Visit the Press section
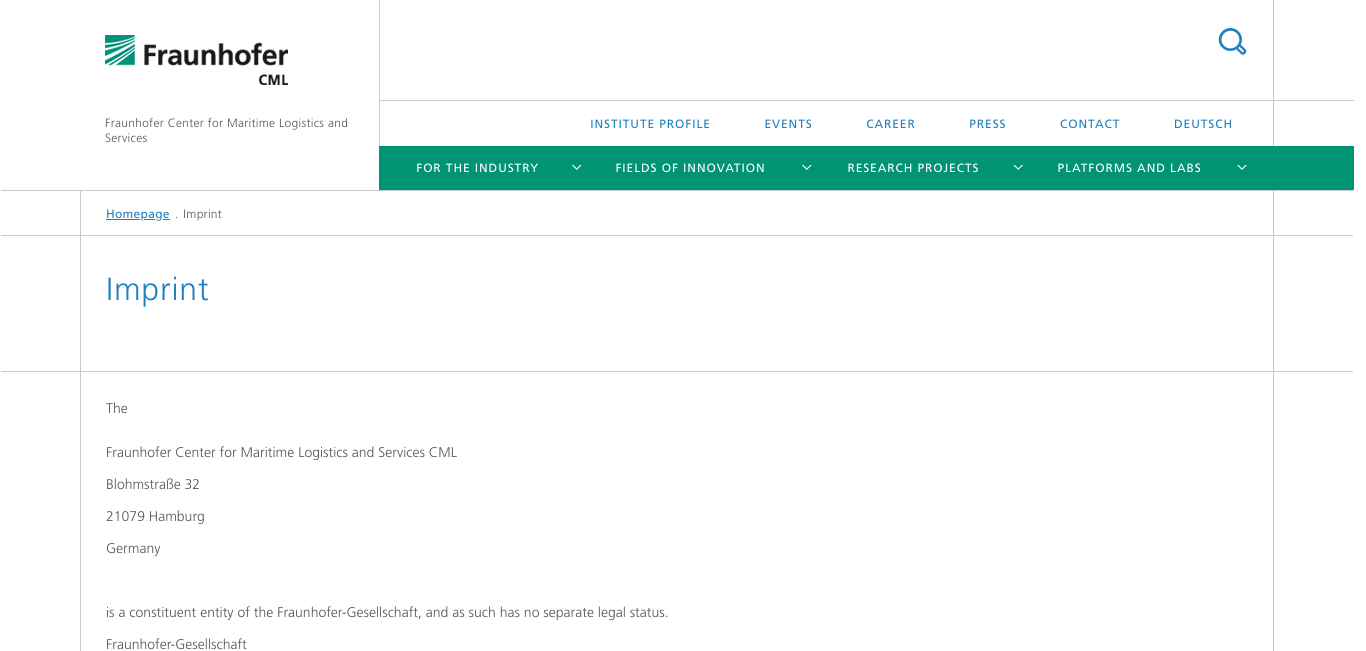The width and height of the screenshot is (1366, 651). (x=987, y=124)
